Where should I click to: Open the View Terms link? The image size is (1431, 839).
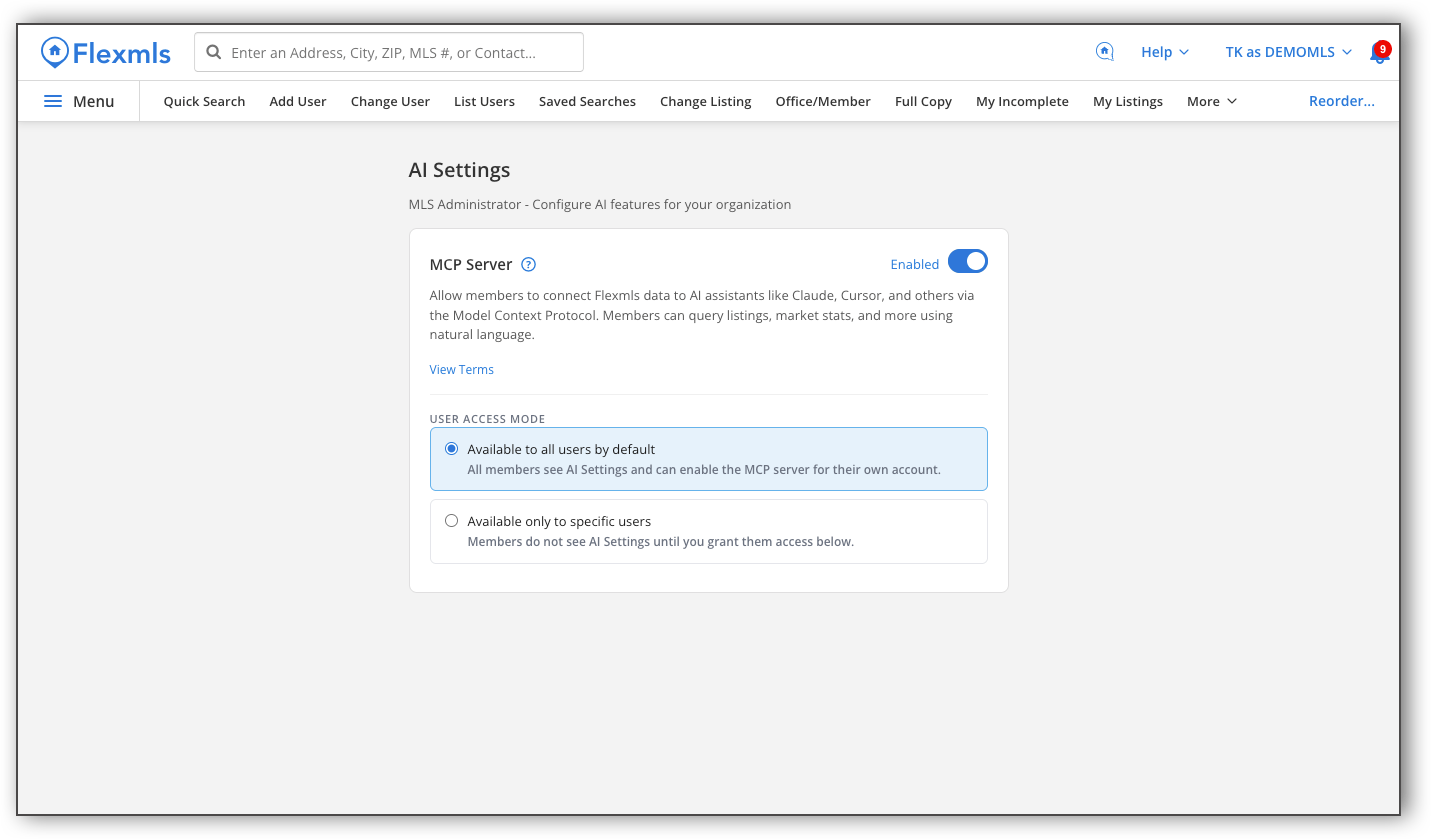pos(462,369)
